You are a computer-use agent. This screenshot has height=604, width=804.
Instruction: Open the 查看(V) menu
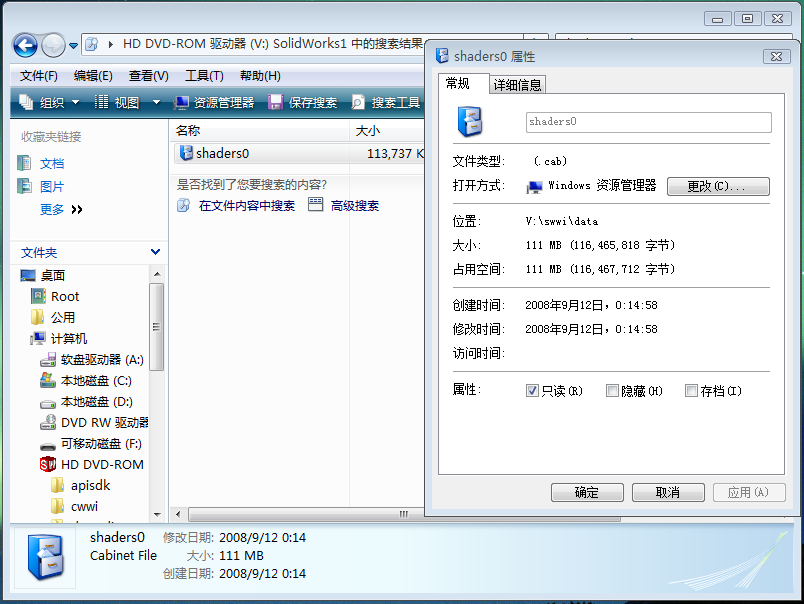click(148, 76)
